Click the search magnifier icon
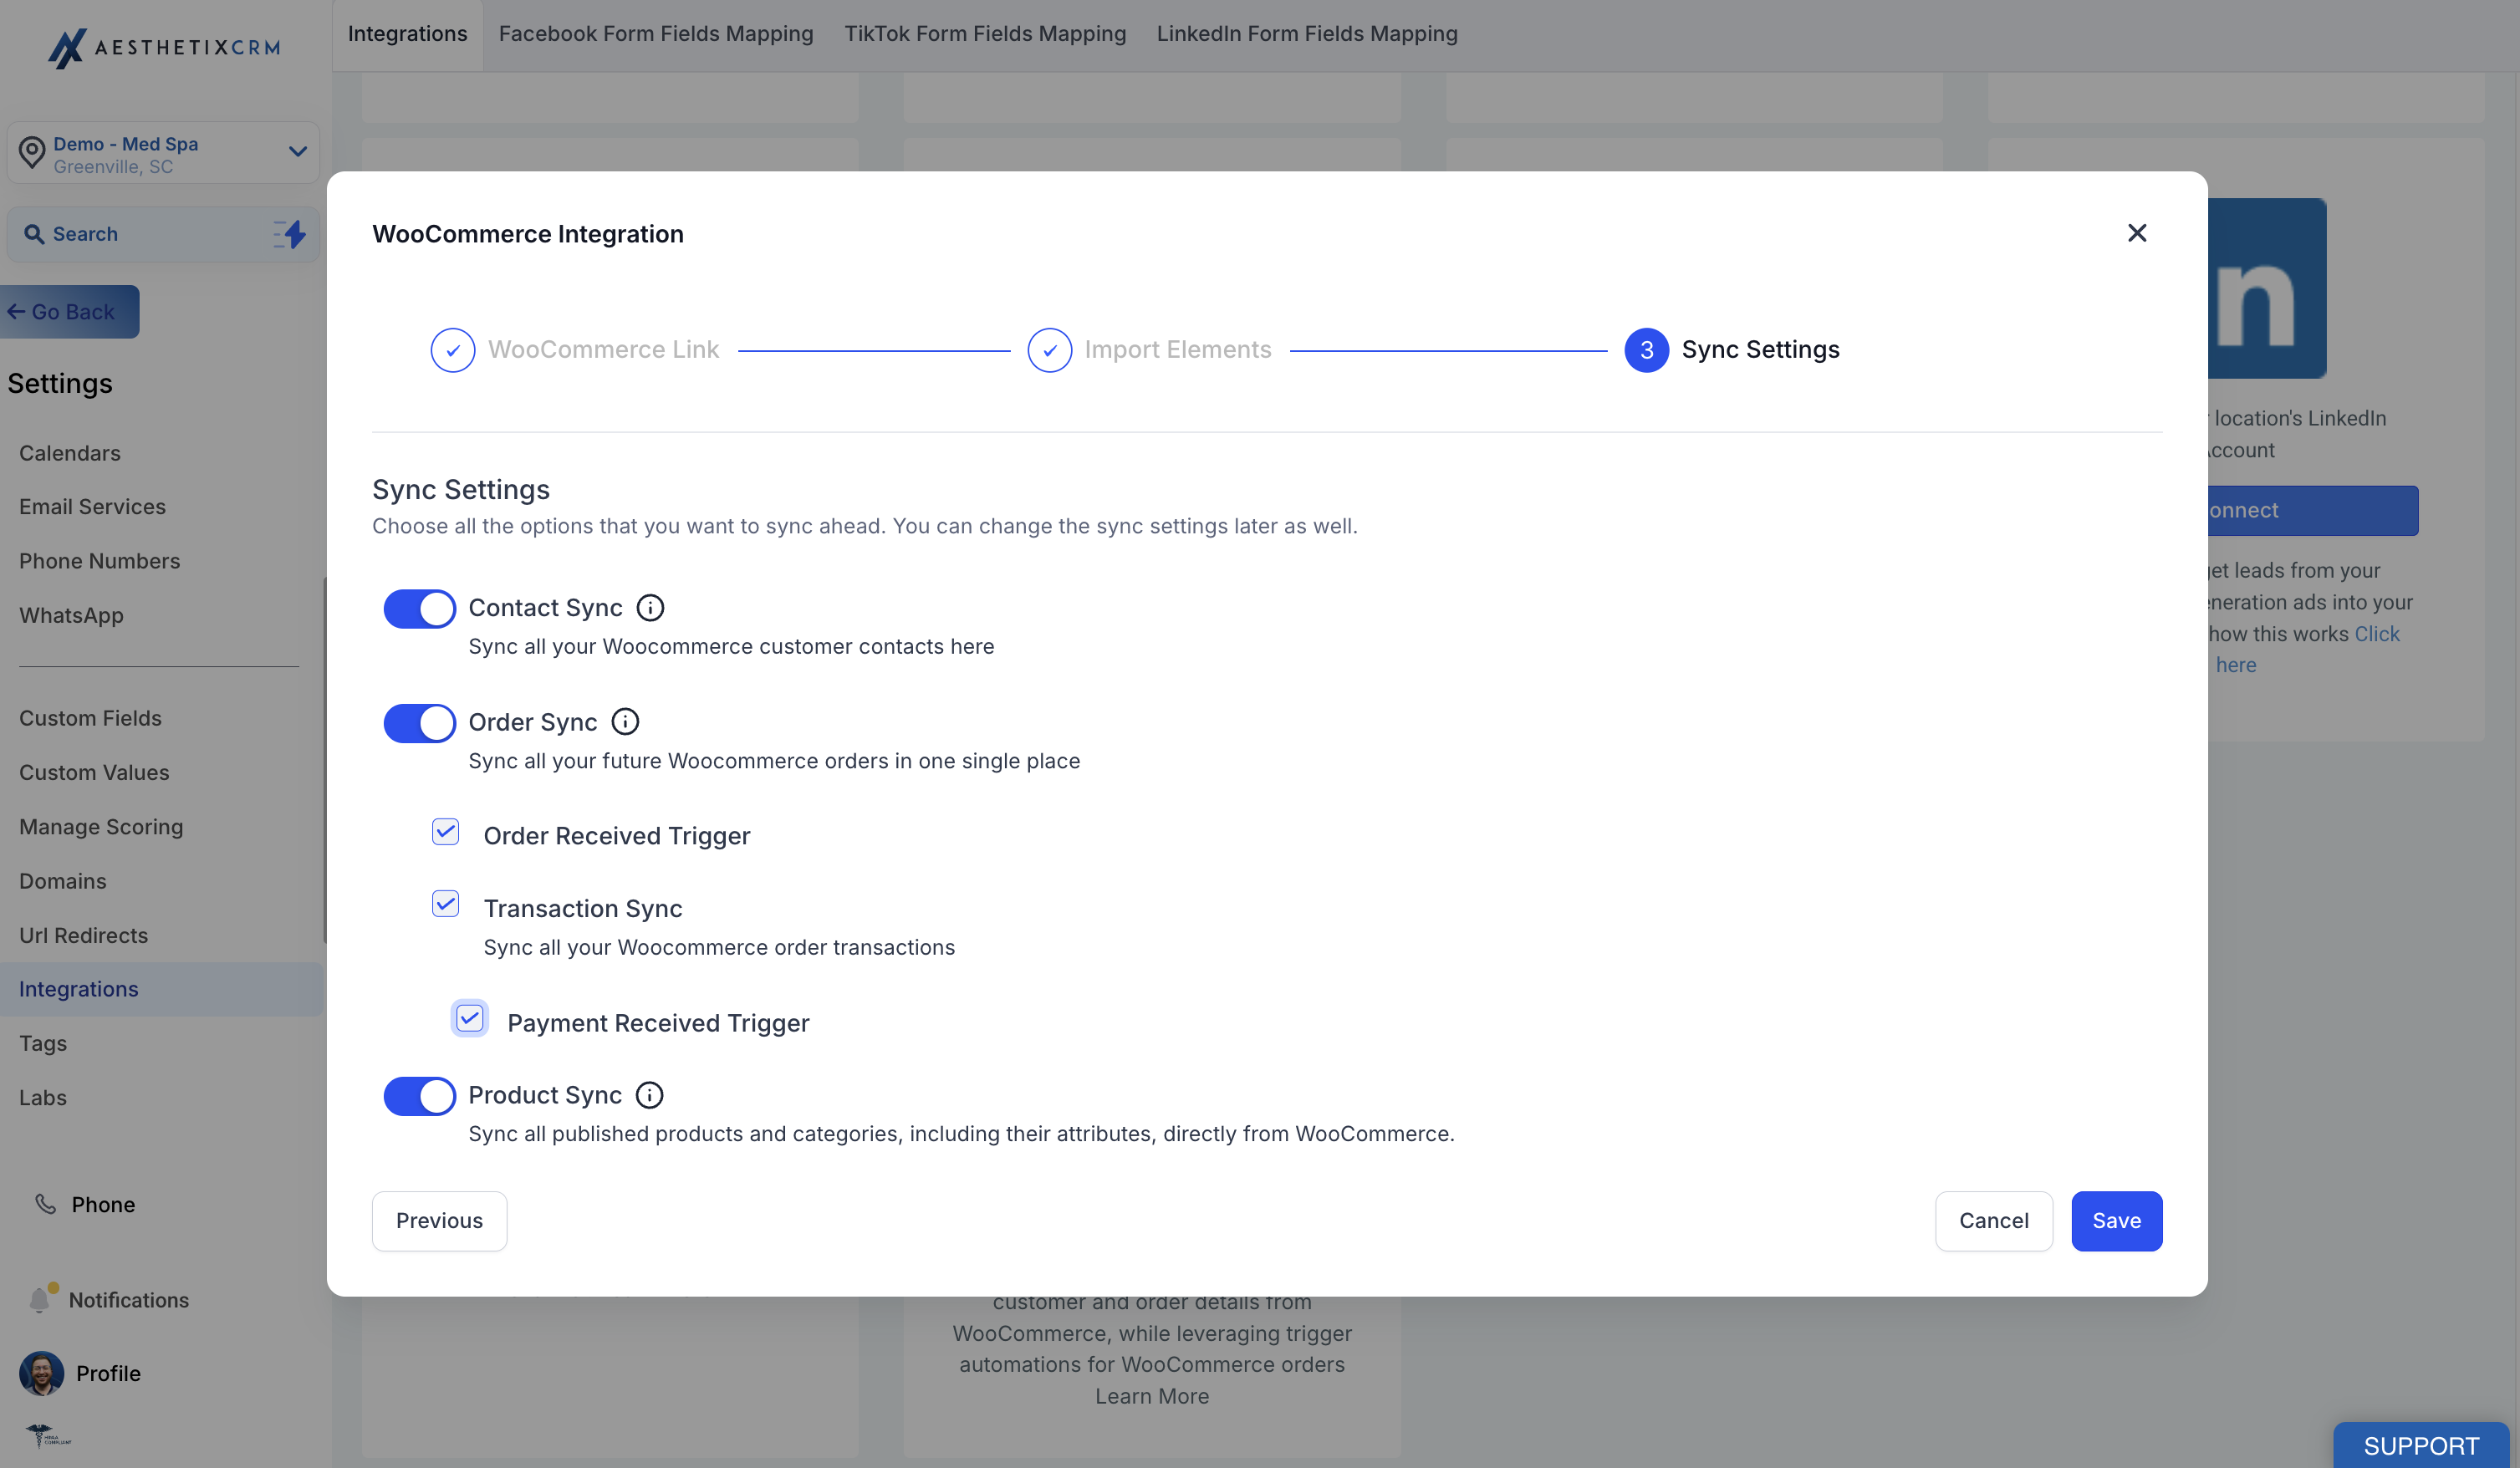The image size is (2520, 1468). 34,234
